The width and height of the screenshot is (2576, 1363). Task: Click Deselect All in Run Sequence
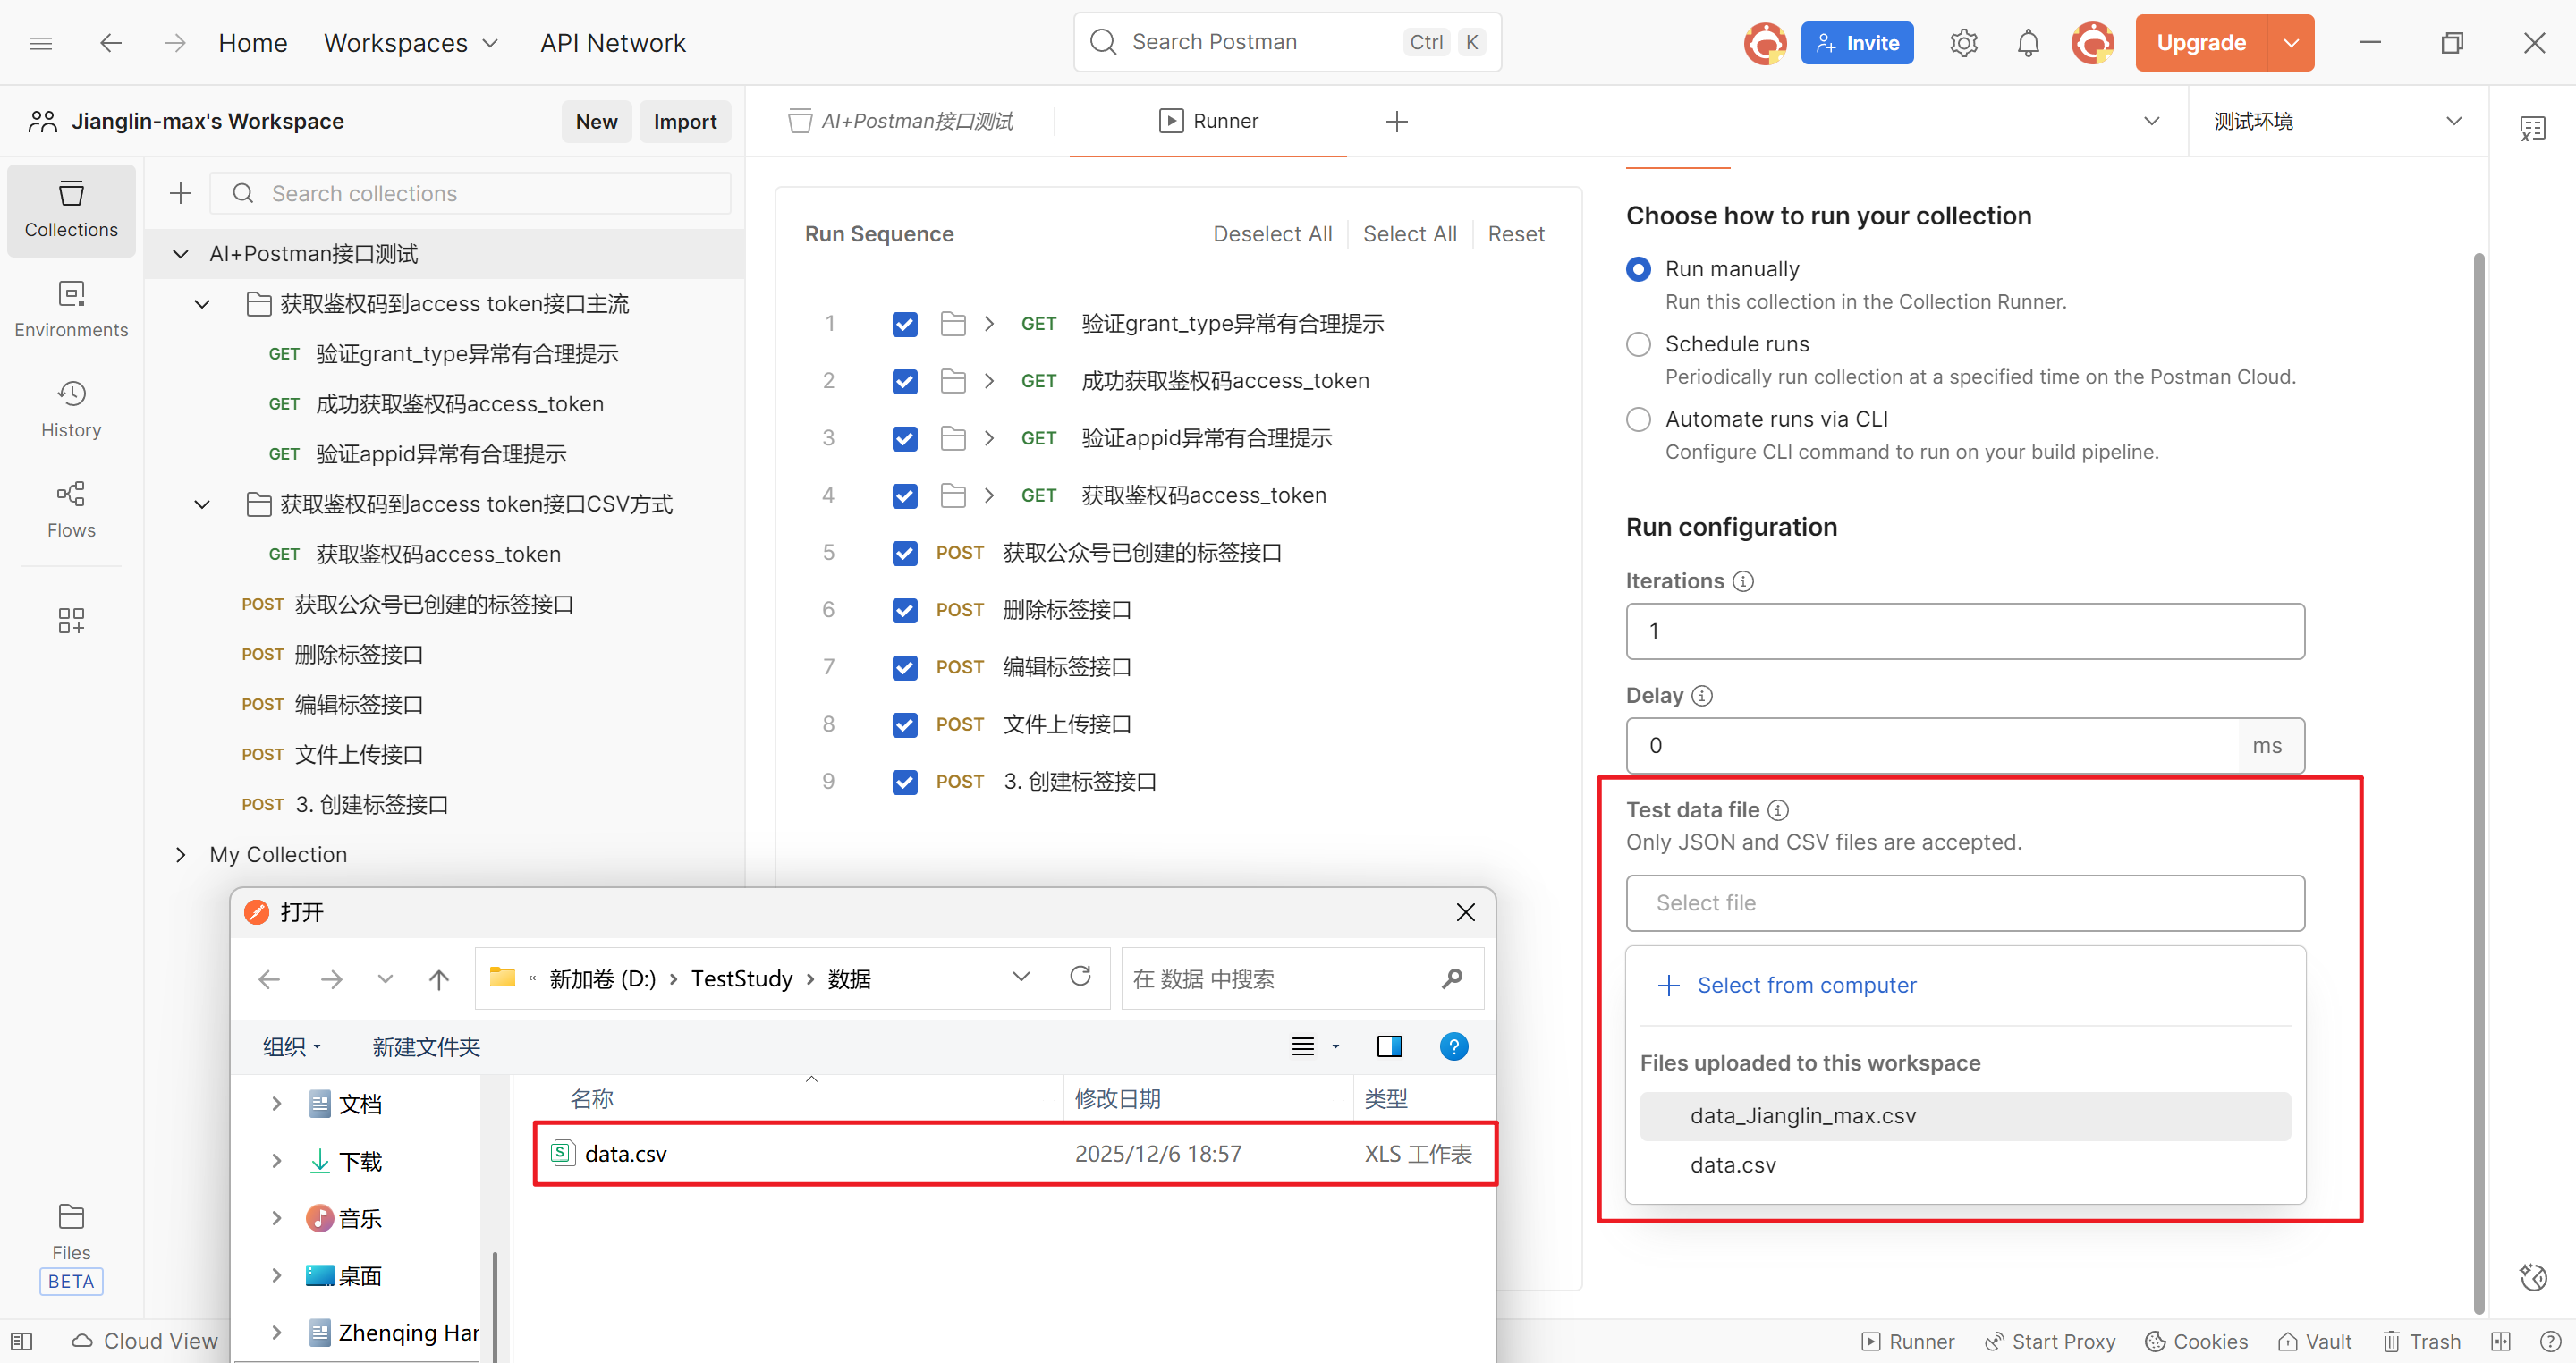point(1272,234)
